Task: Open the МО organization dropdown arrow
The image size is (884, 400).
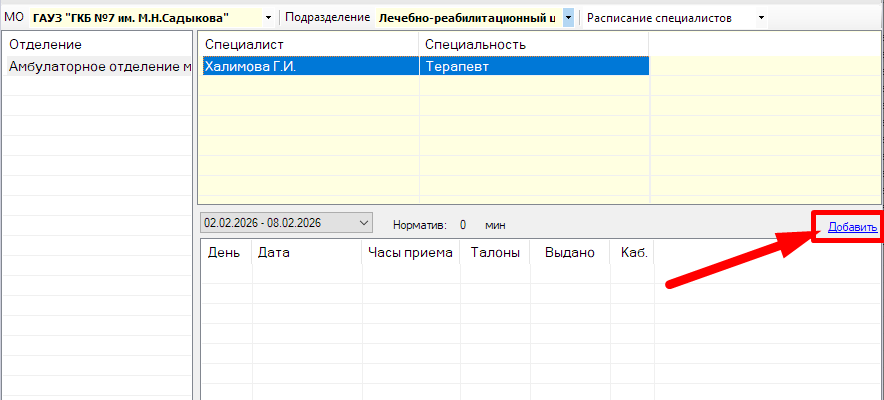Action: [x=268, y=18]
